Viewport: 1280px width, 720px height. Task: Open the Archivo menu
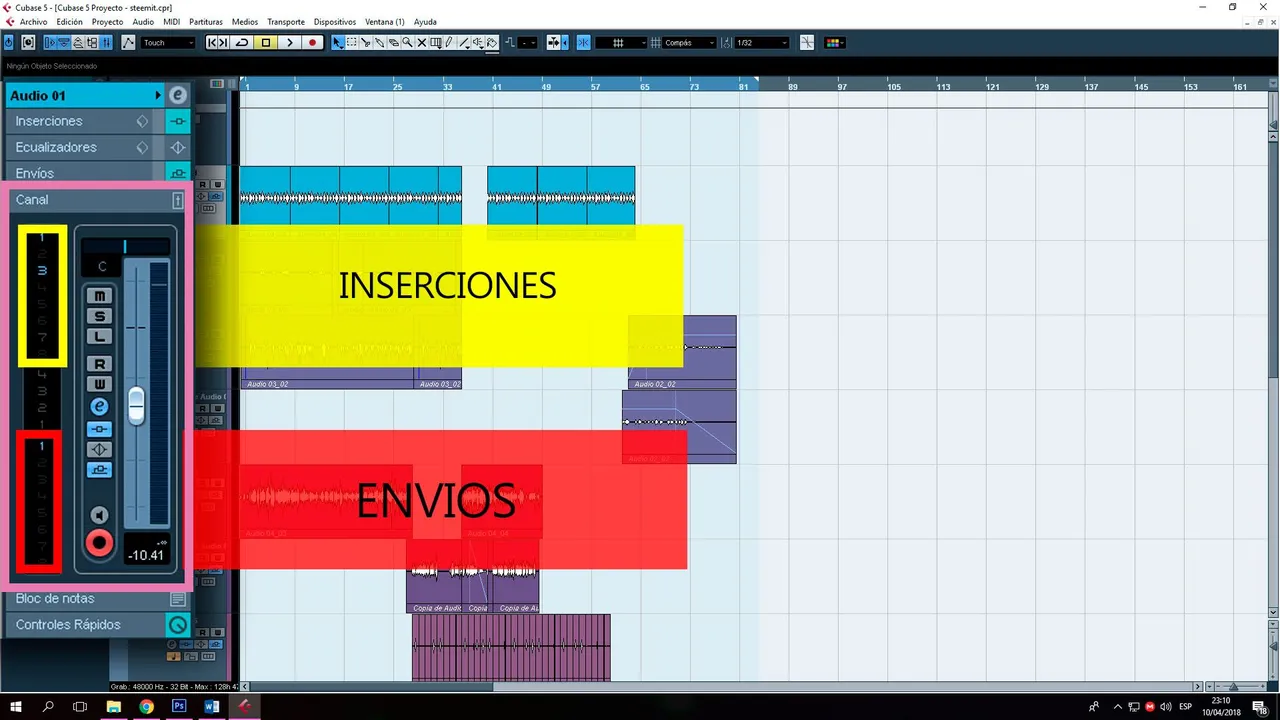(33, 21)
